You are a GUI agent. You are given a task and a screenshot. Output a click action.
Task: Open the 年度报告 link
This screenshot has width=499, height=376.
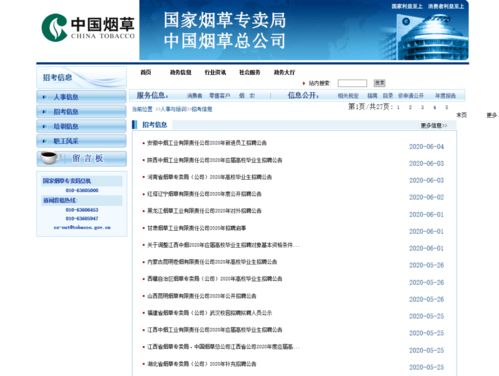pyautogui.click(x=445, y=96)
